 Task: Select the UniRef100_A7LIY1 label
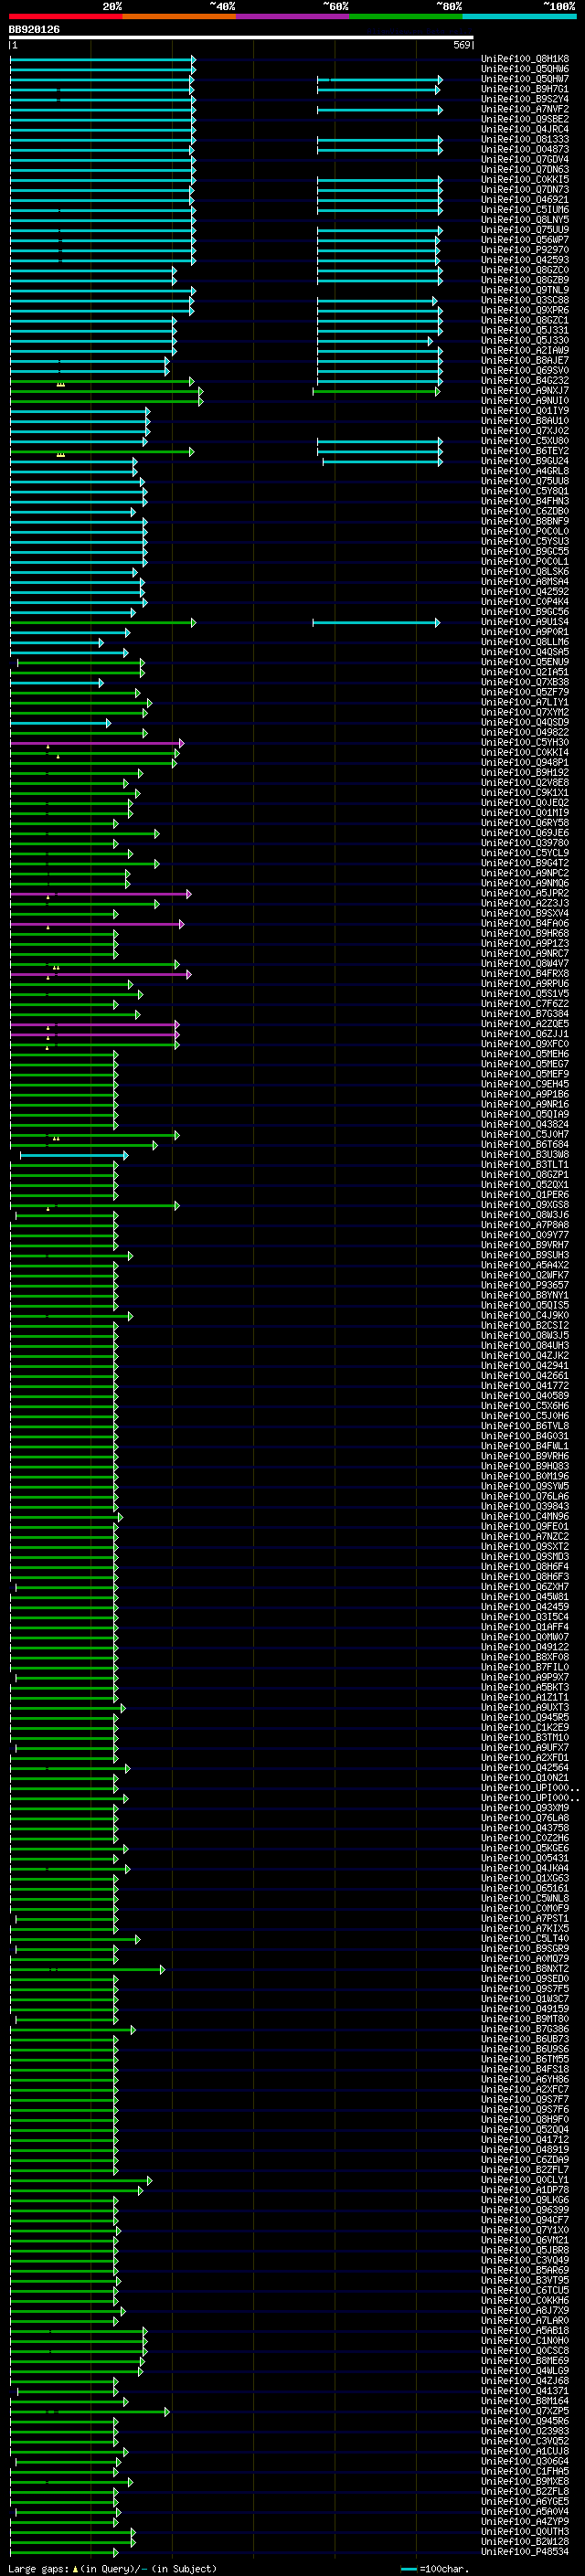tap(525, 703)
